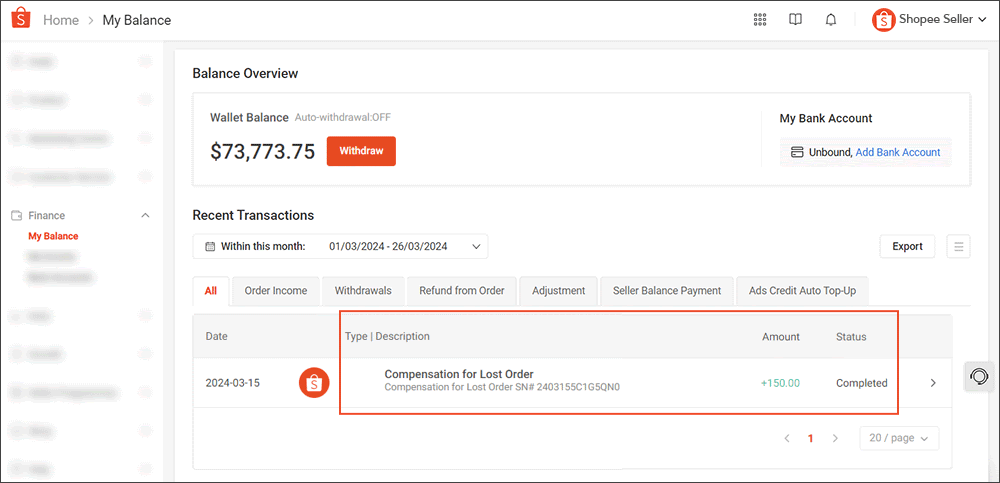The width and height of the screenshot is (1000, 483).
Task: Open the date range dropdown
Action: pos(341,246)
